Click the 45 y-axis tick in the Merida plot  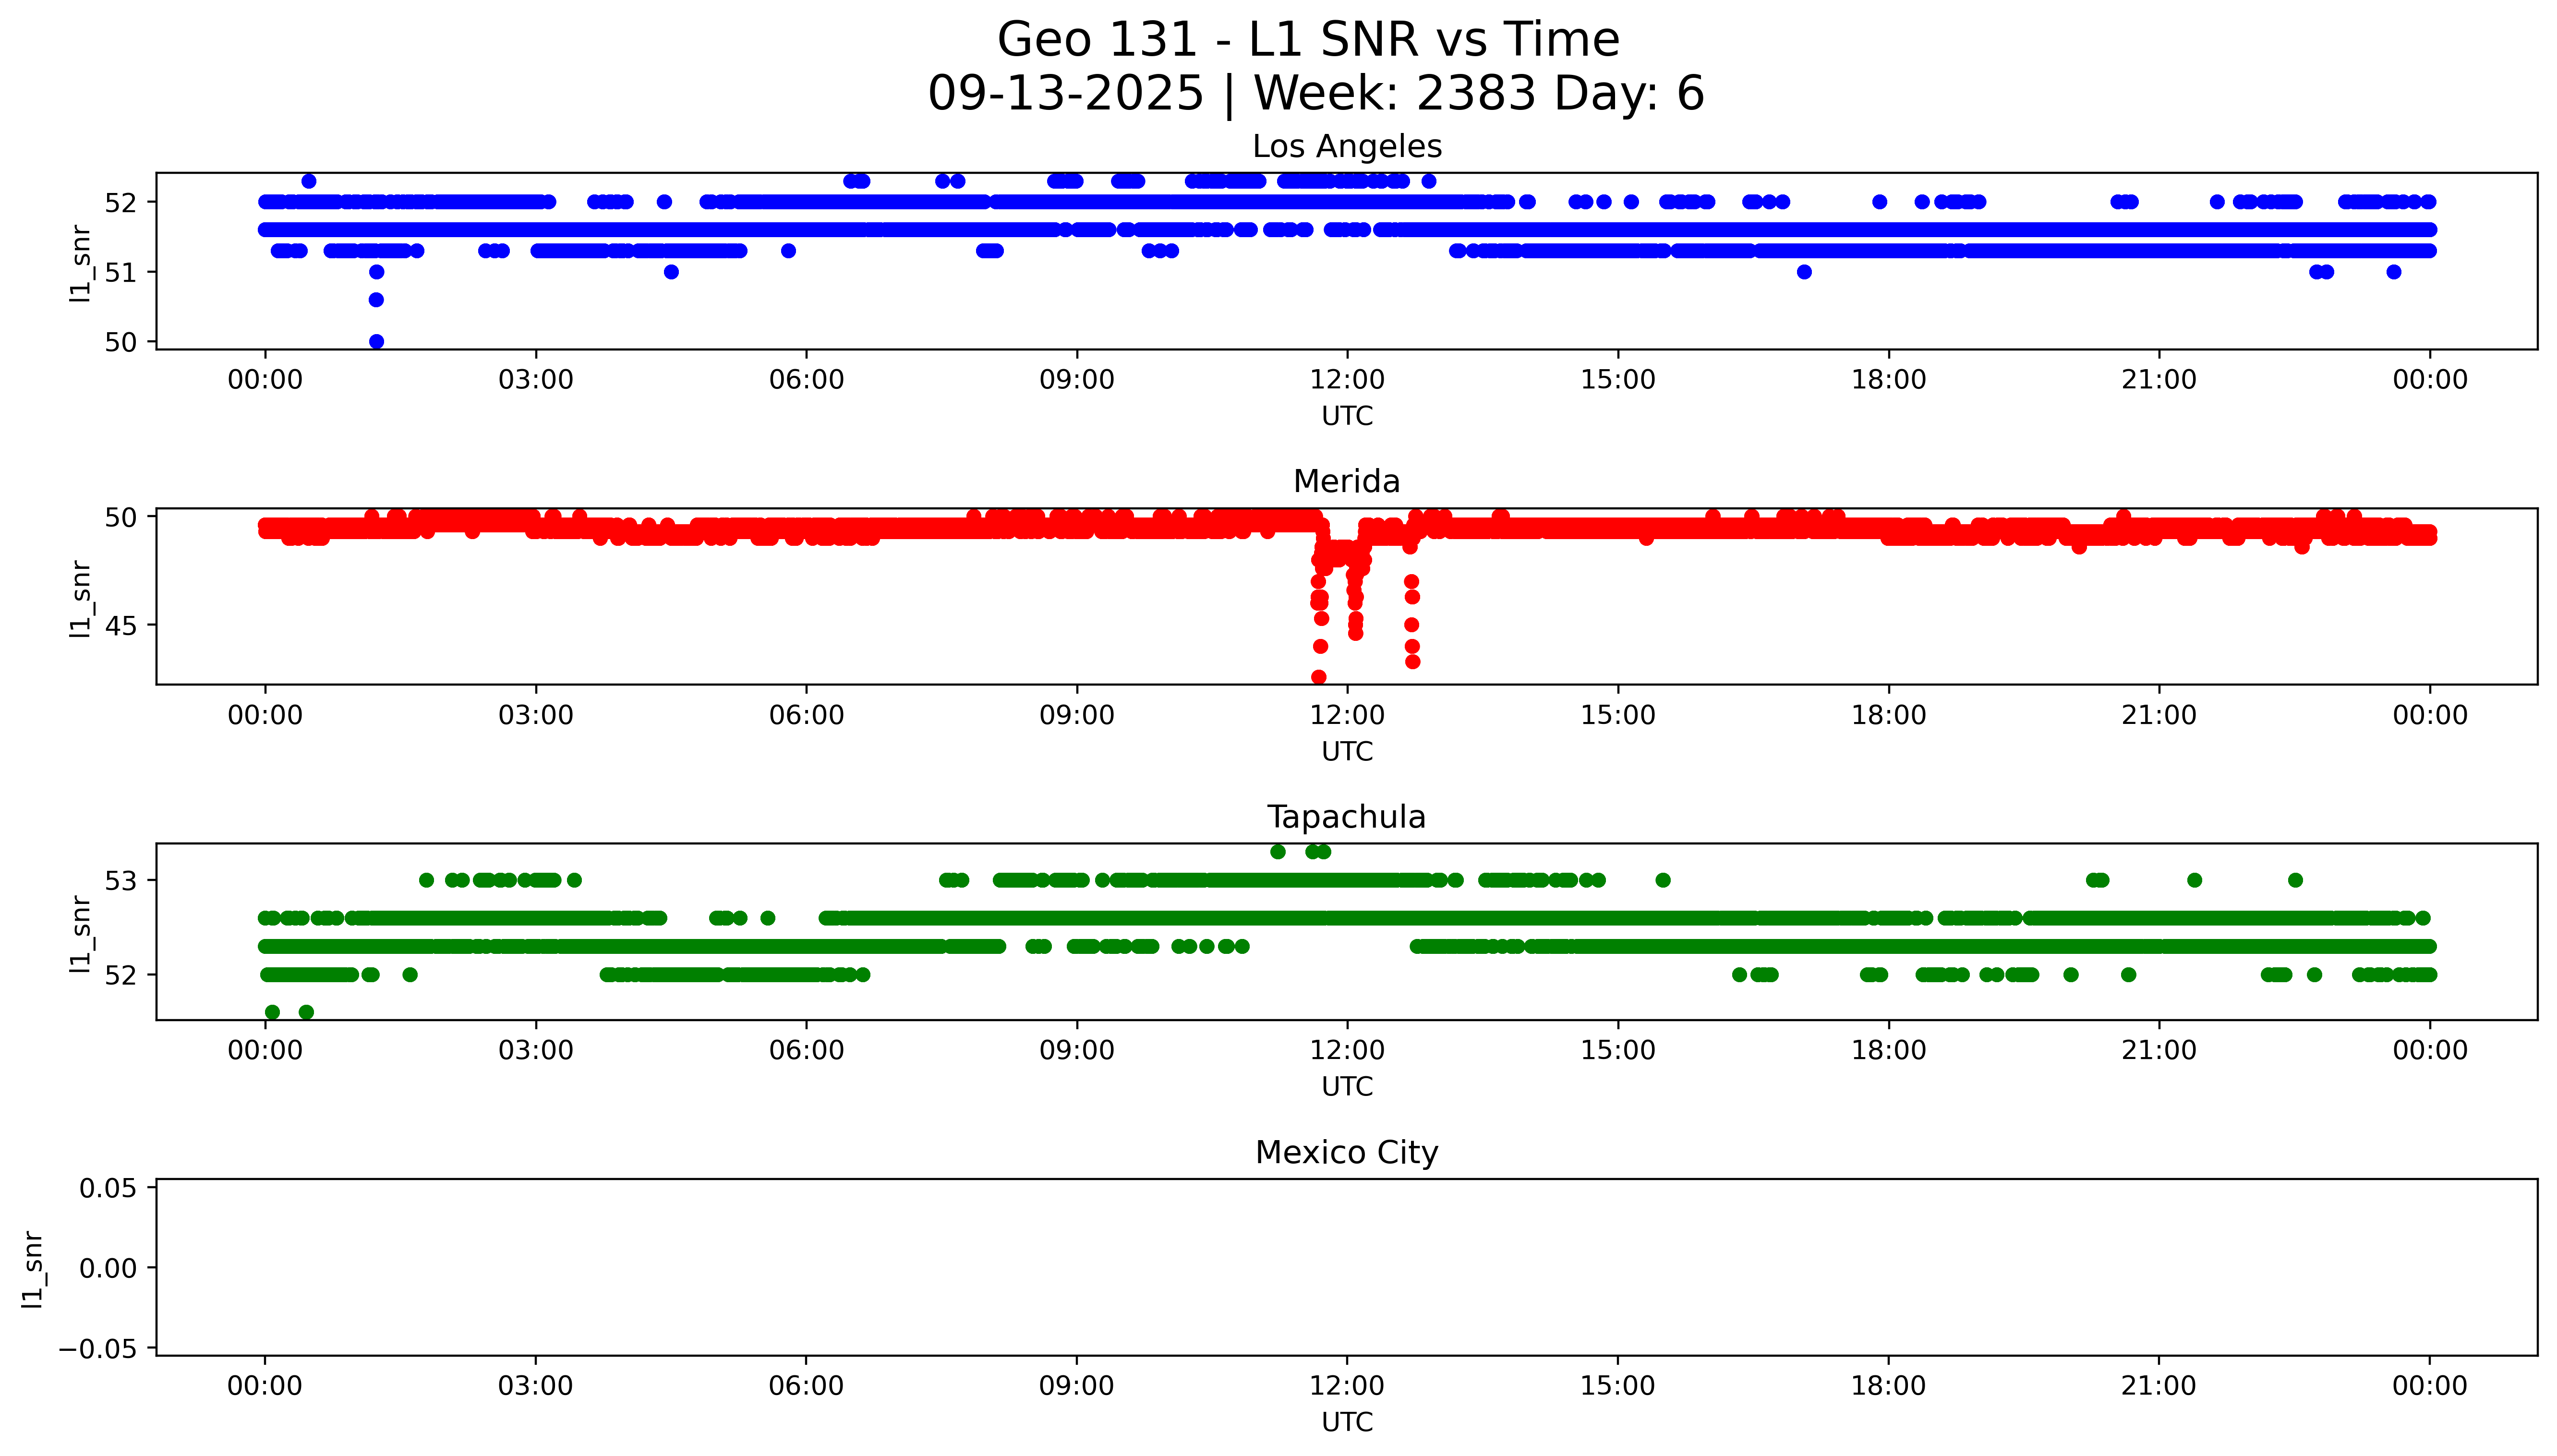tap(120, 625)
